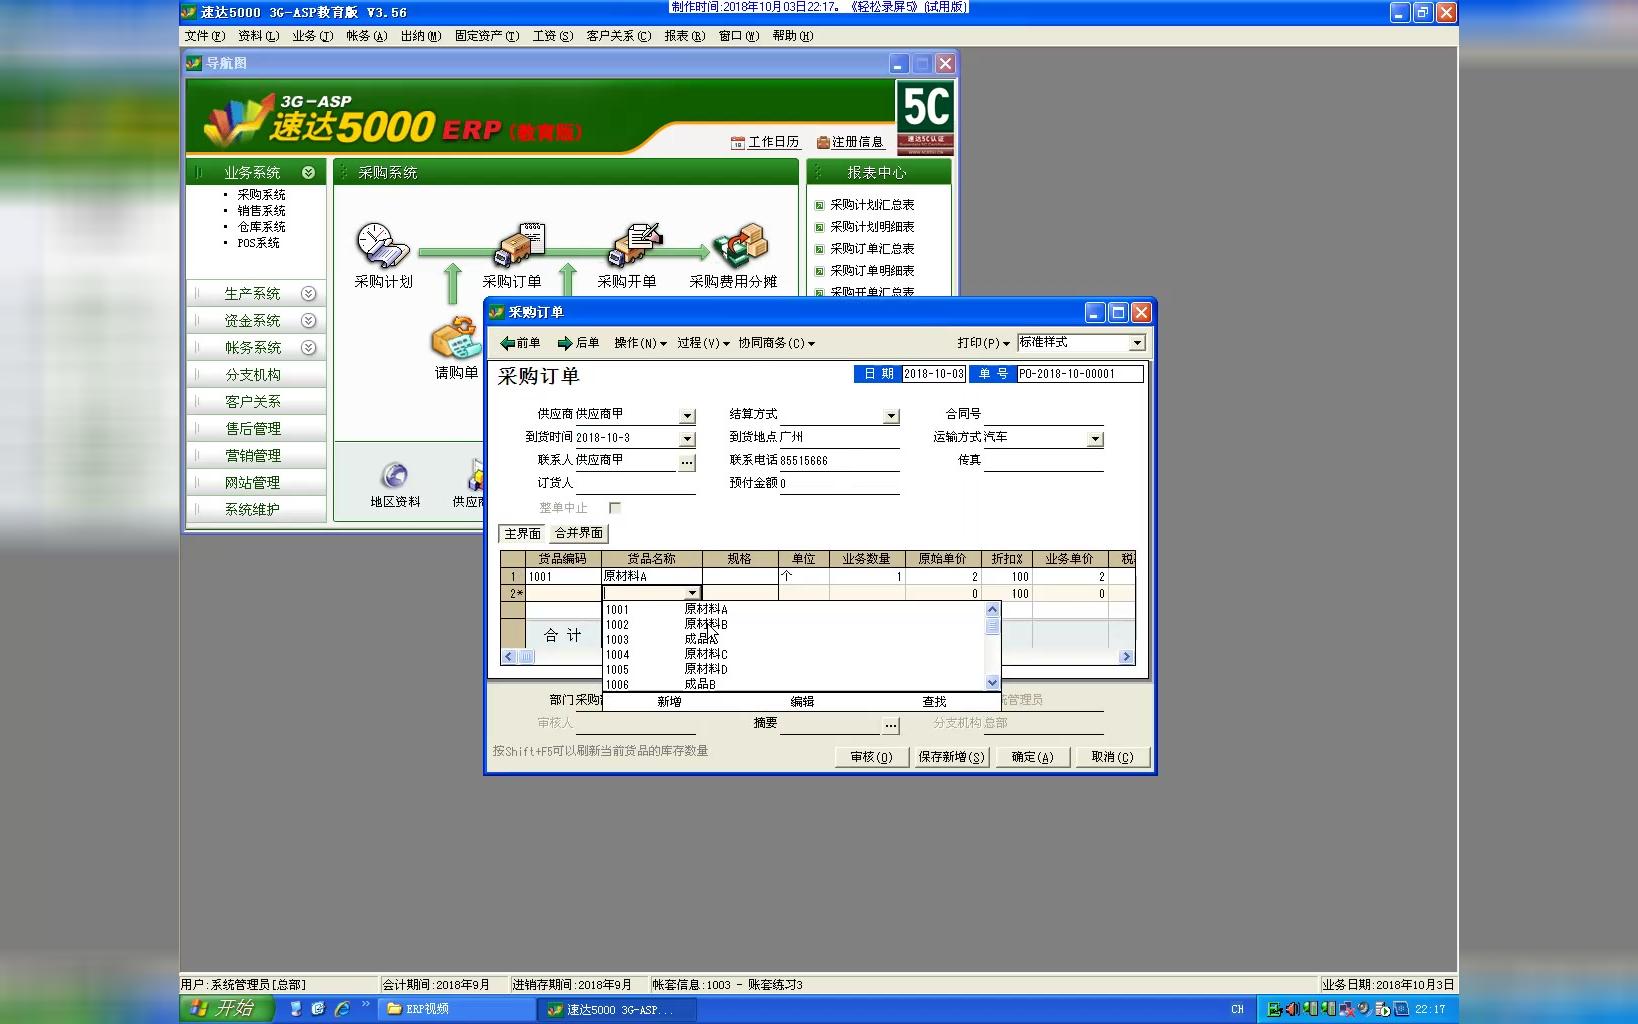Expand the 到货时间 date dropdown
The width and height of the screenshot is (1638, 1024).
[x=687, y=439]
